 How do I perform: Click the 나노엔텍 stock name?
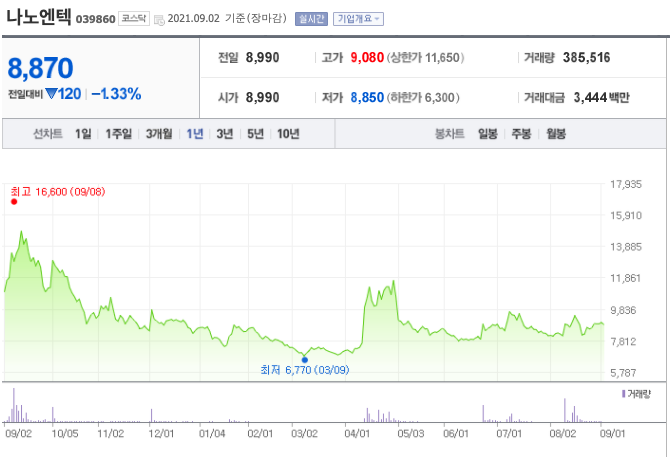(38, 17)
